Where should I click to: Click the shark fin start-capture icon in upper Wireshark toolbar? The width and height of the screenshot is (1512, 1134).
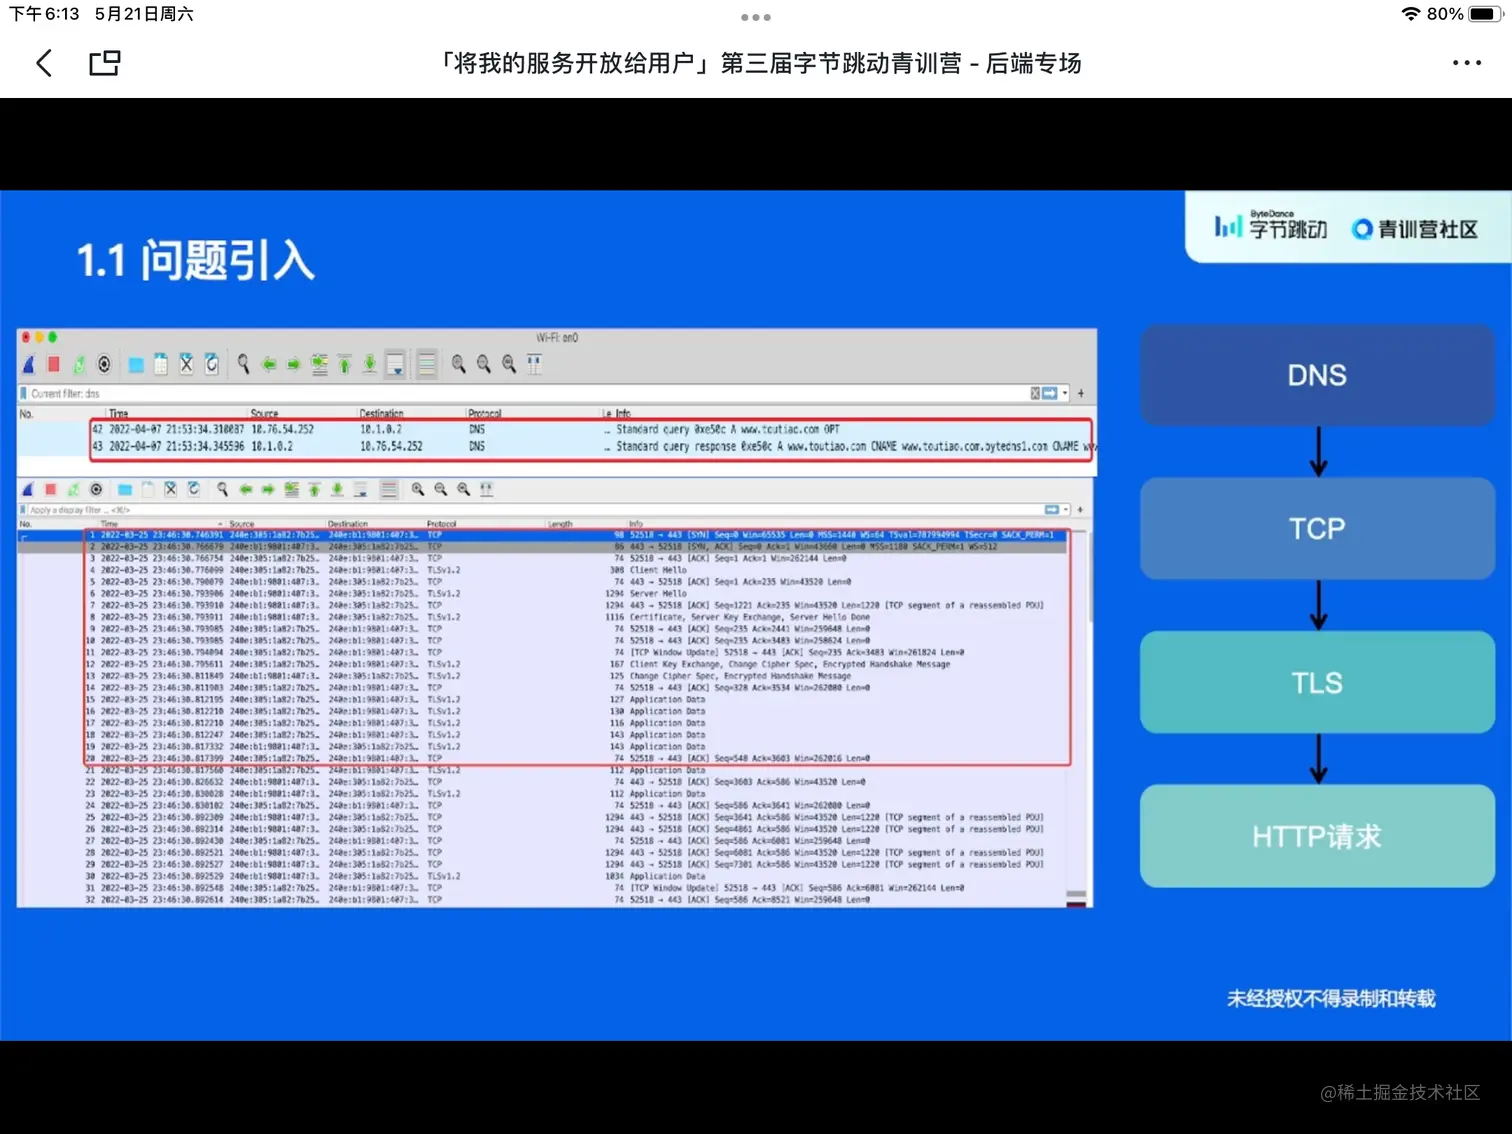point(29,364)
